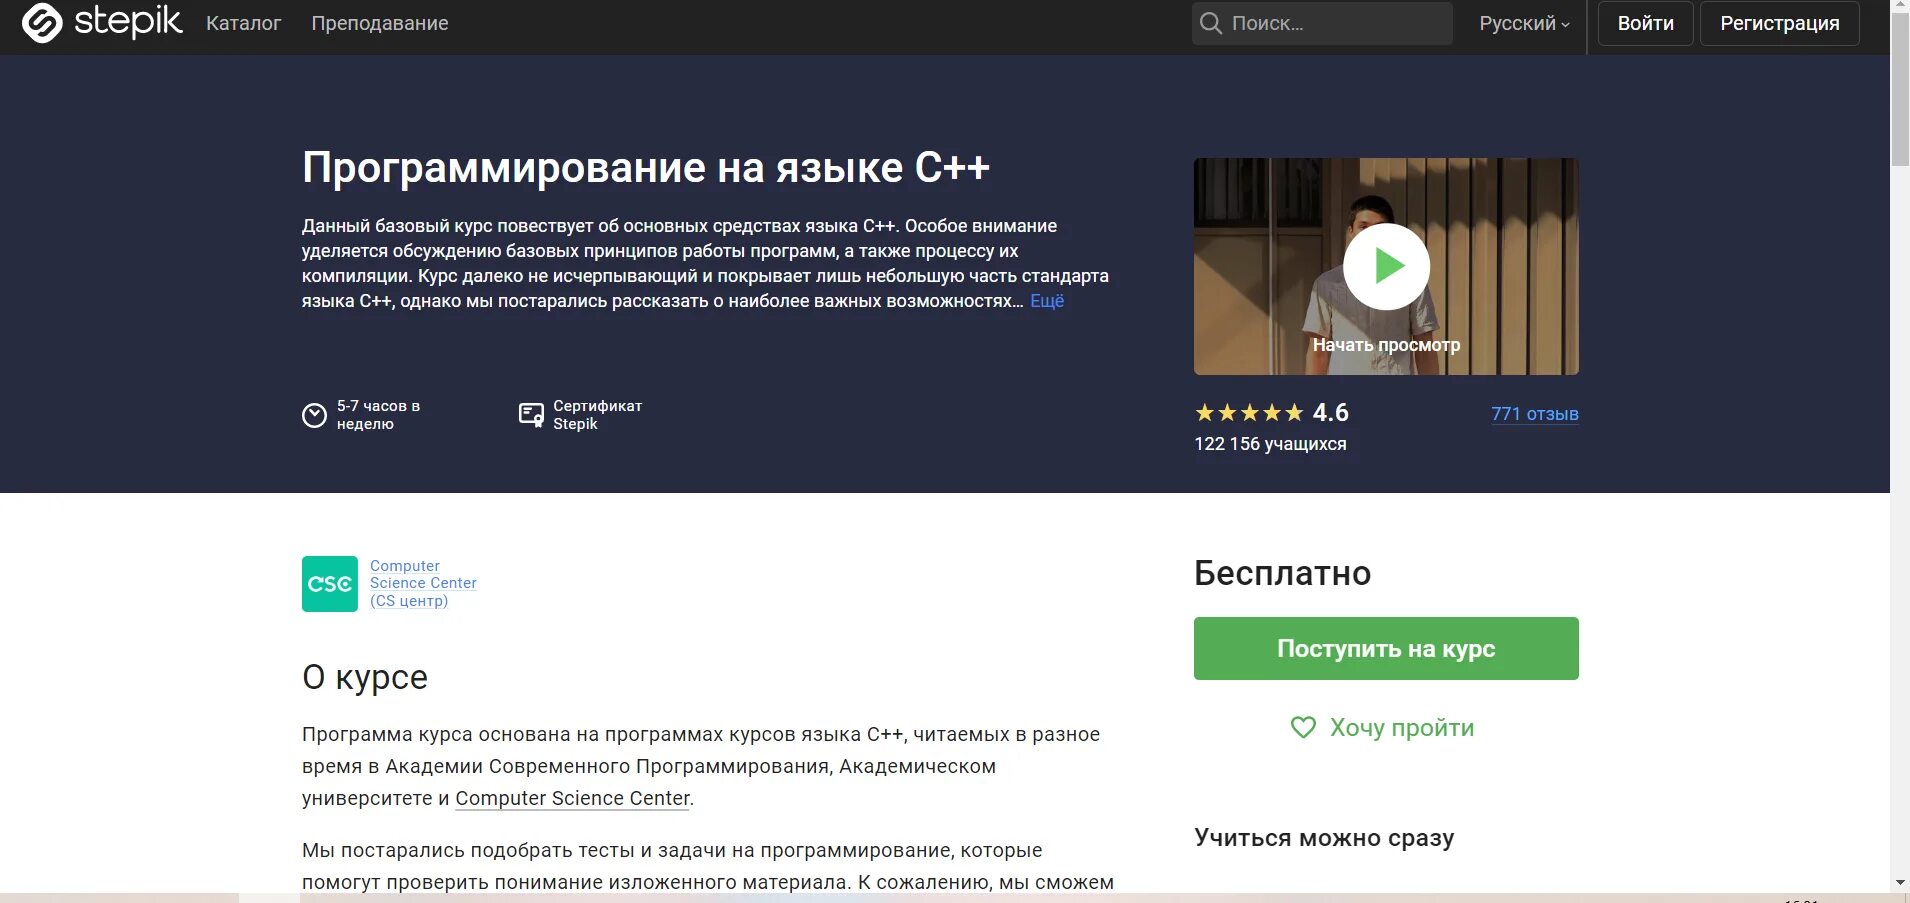Focus the Поиск search field
Viewport: 1910px width, 903px height.
1322,23
